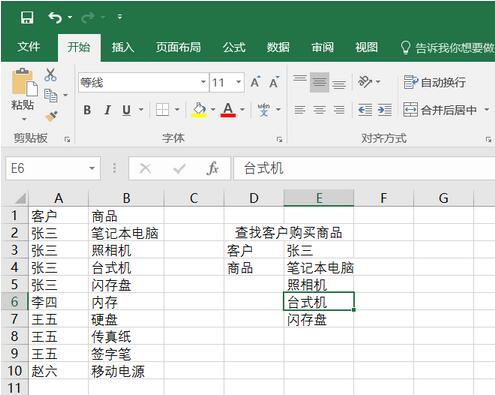Viewport: 495px width, 395px height.
Task: Click the text orientation icon
Action: tap(365, 81)
